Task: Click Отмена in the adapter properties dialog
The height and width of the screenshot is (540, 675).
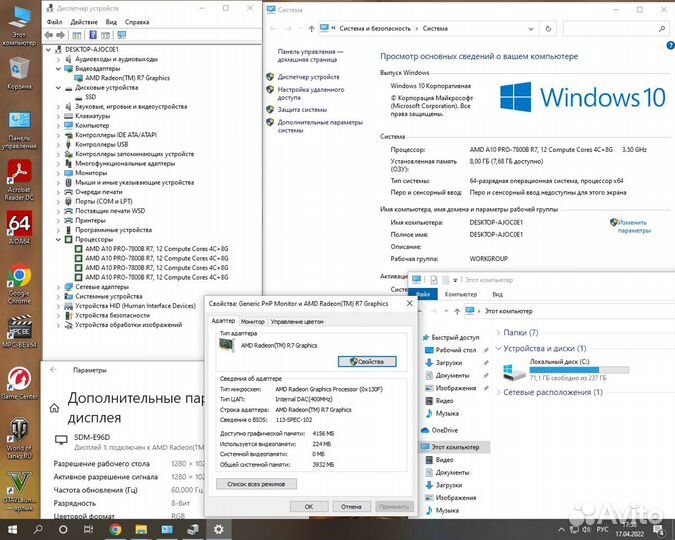Action: [351, 507]
